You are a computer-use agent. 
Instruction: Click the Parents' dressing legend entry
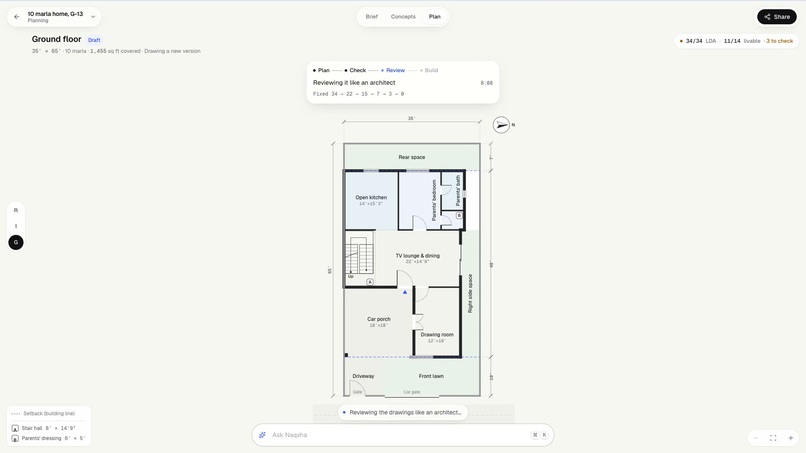click(48, 438)
